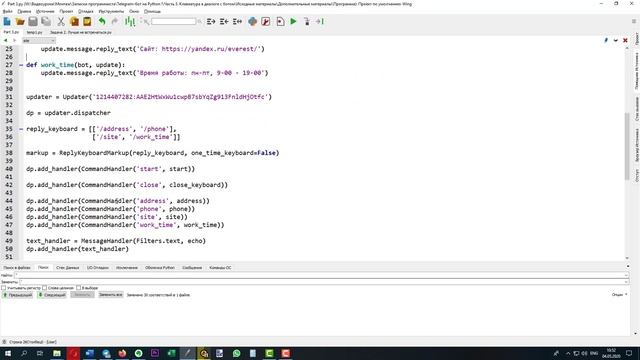Collapse the reply_keyboard fold marker

pos(21,129)
